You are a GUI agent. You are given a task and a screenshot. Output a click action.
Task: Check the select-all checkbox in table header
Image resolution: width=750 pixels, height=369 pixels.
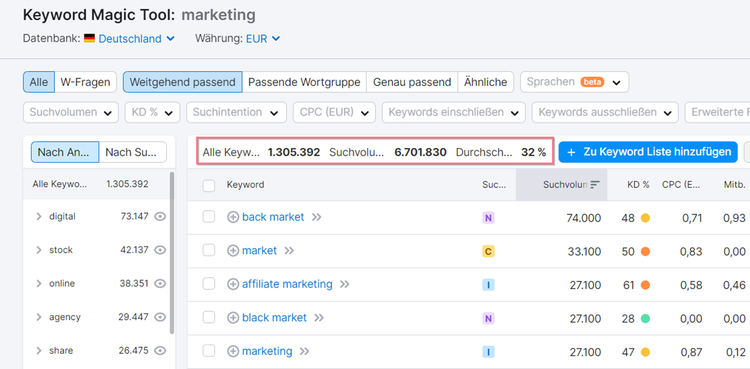point(209,185)
